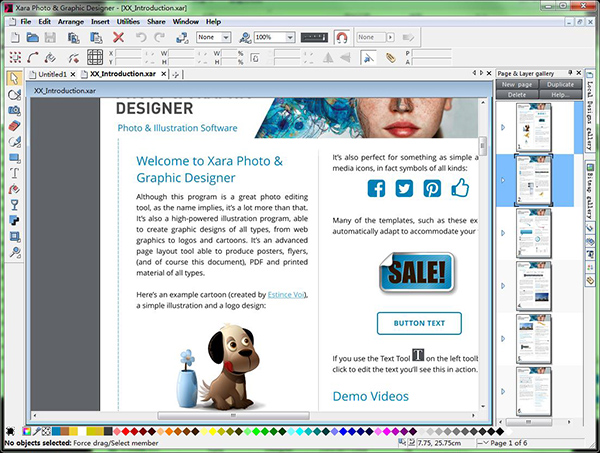
Task: Open the Help menu
Action: (214, 22)
